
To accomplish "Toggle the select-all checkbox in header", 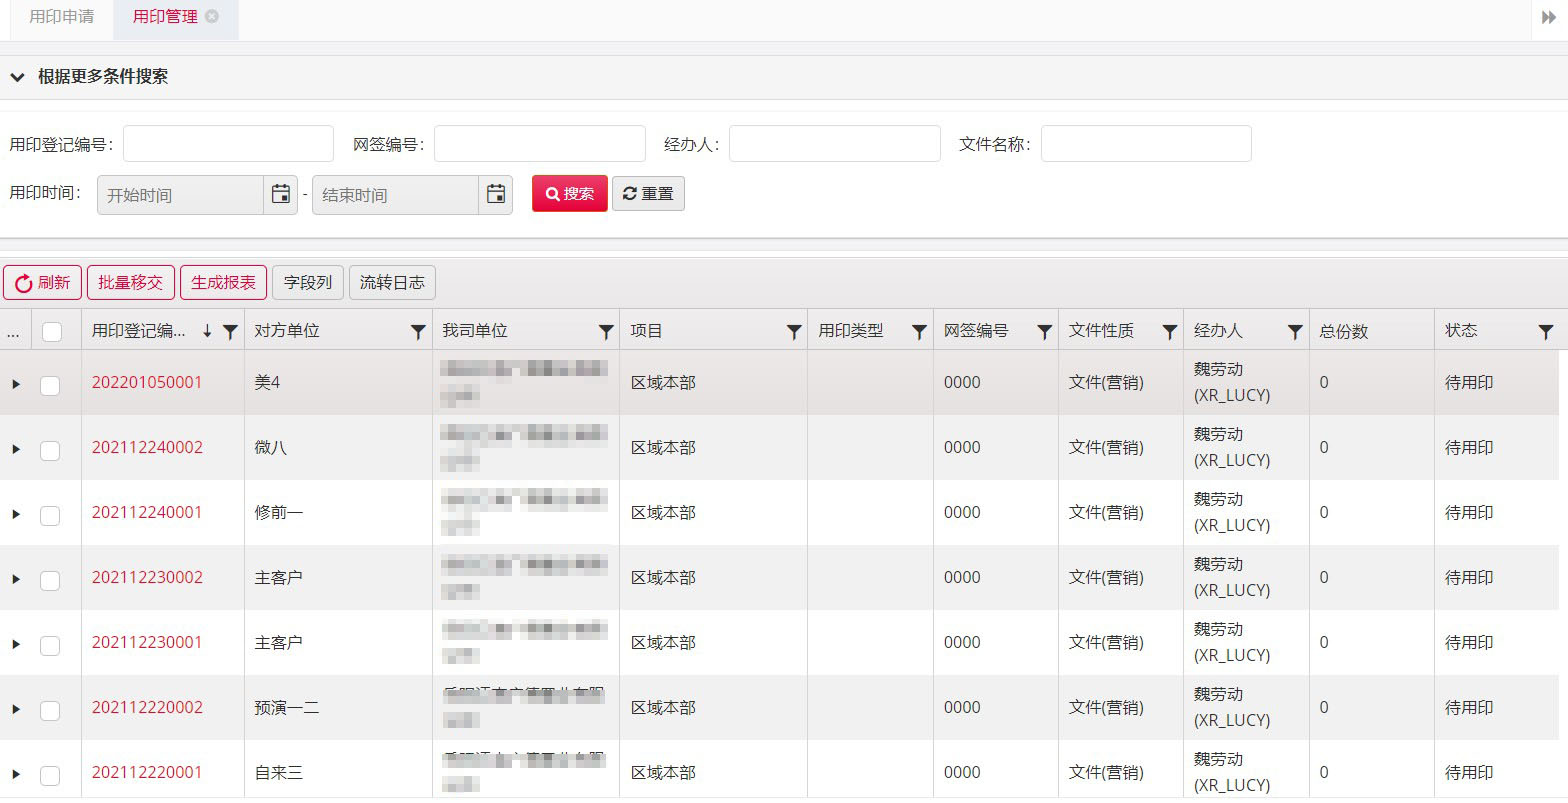I will tap(52, 332).
